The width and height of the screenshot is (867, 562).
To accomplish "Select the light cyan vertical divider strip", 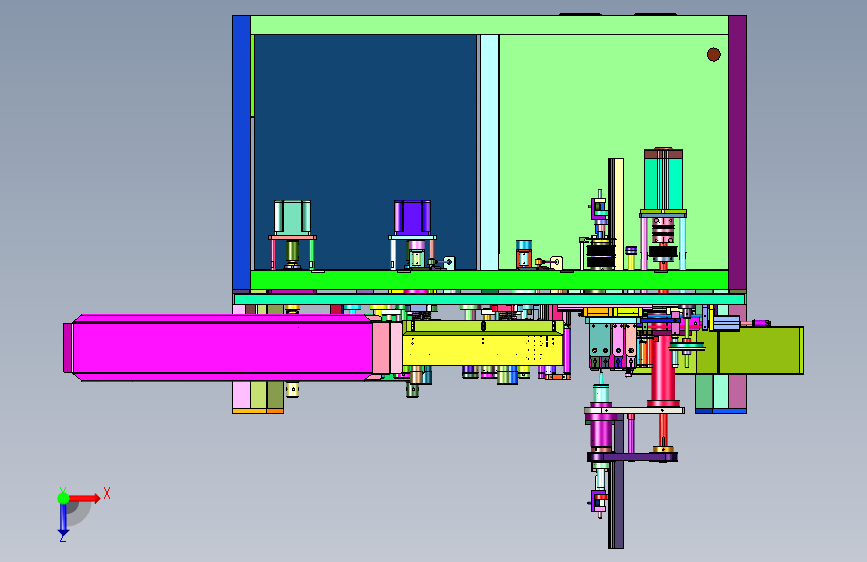I will coord(489,152).
